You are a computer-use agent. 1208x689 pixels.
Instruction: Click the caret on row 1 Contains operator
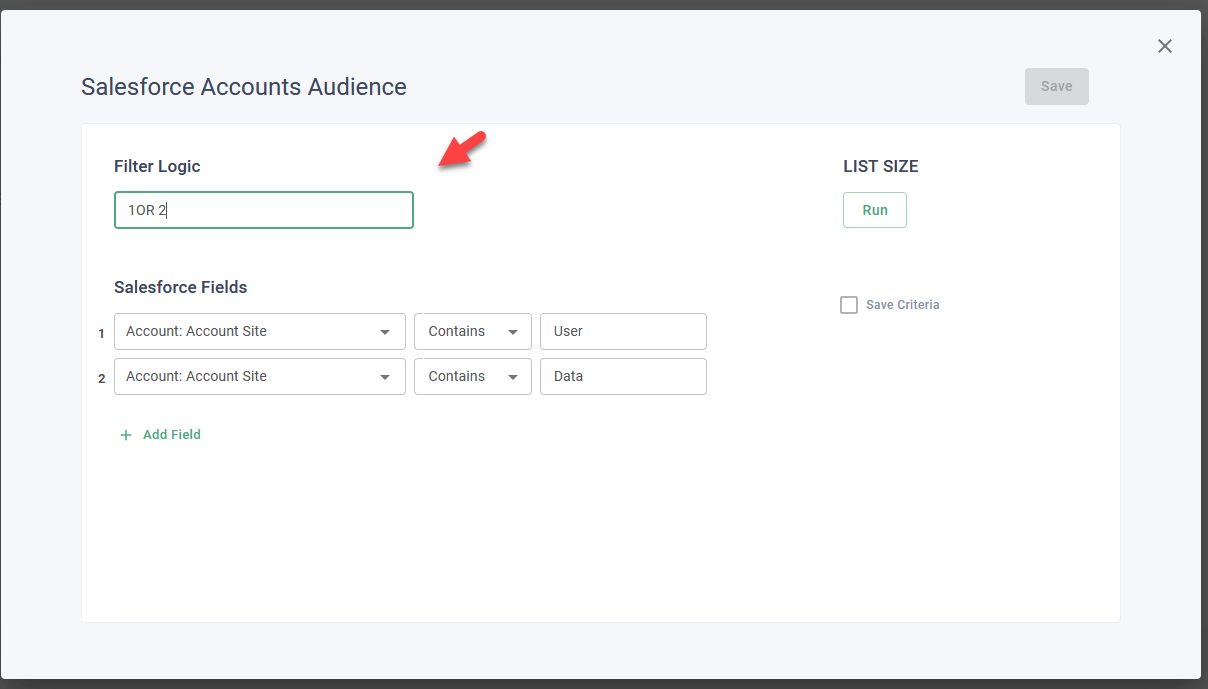point(513,332)
